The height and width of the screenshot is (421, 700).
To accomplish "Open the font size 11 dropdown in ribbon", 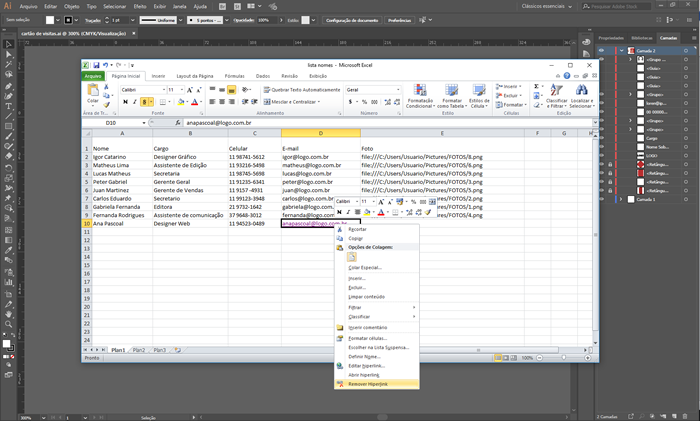I will 182,90.
